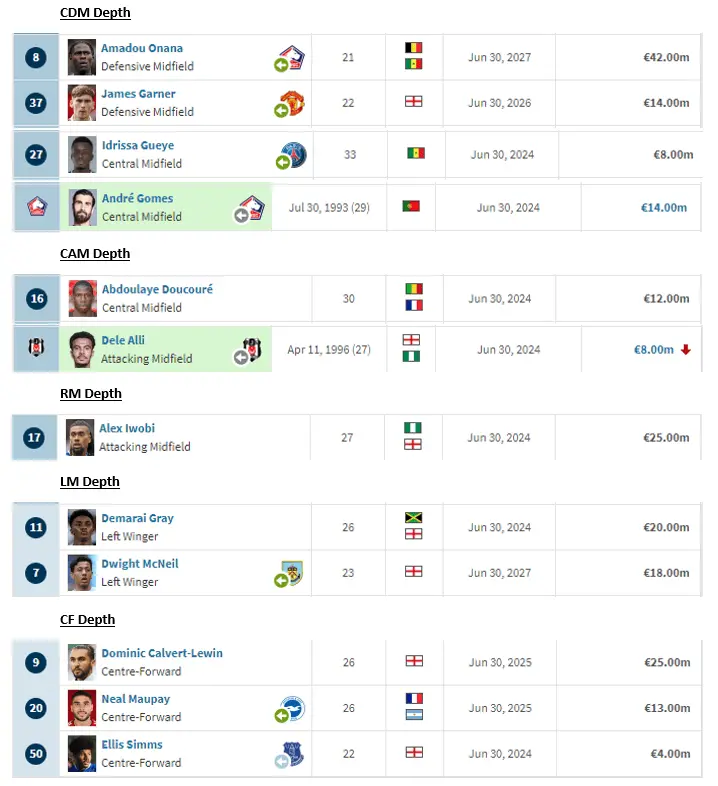Screen dimensions: 718x786
Task: Click shirt number 17 badge
Action: (36, 438)
